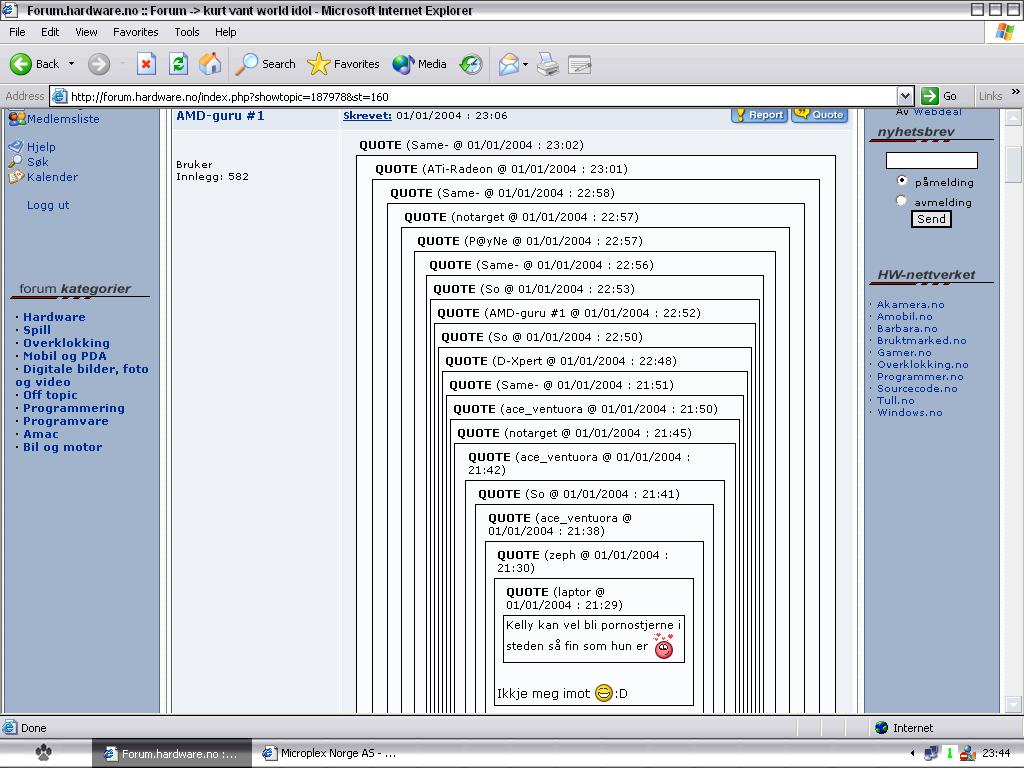Open the History toolbar icon
The height and width of the screenshot is (768, 1024).
tap(470, 64)
